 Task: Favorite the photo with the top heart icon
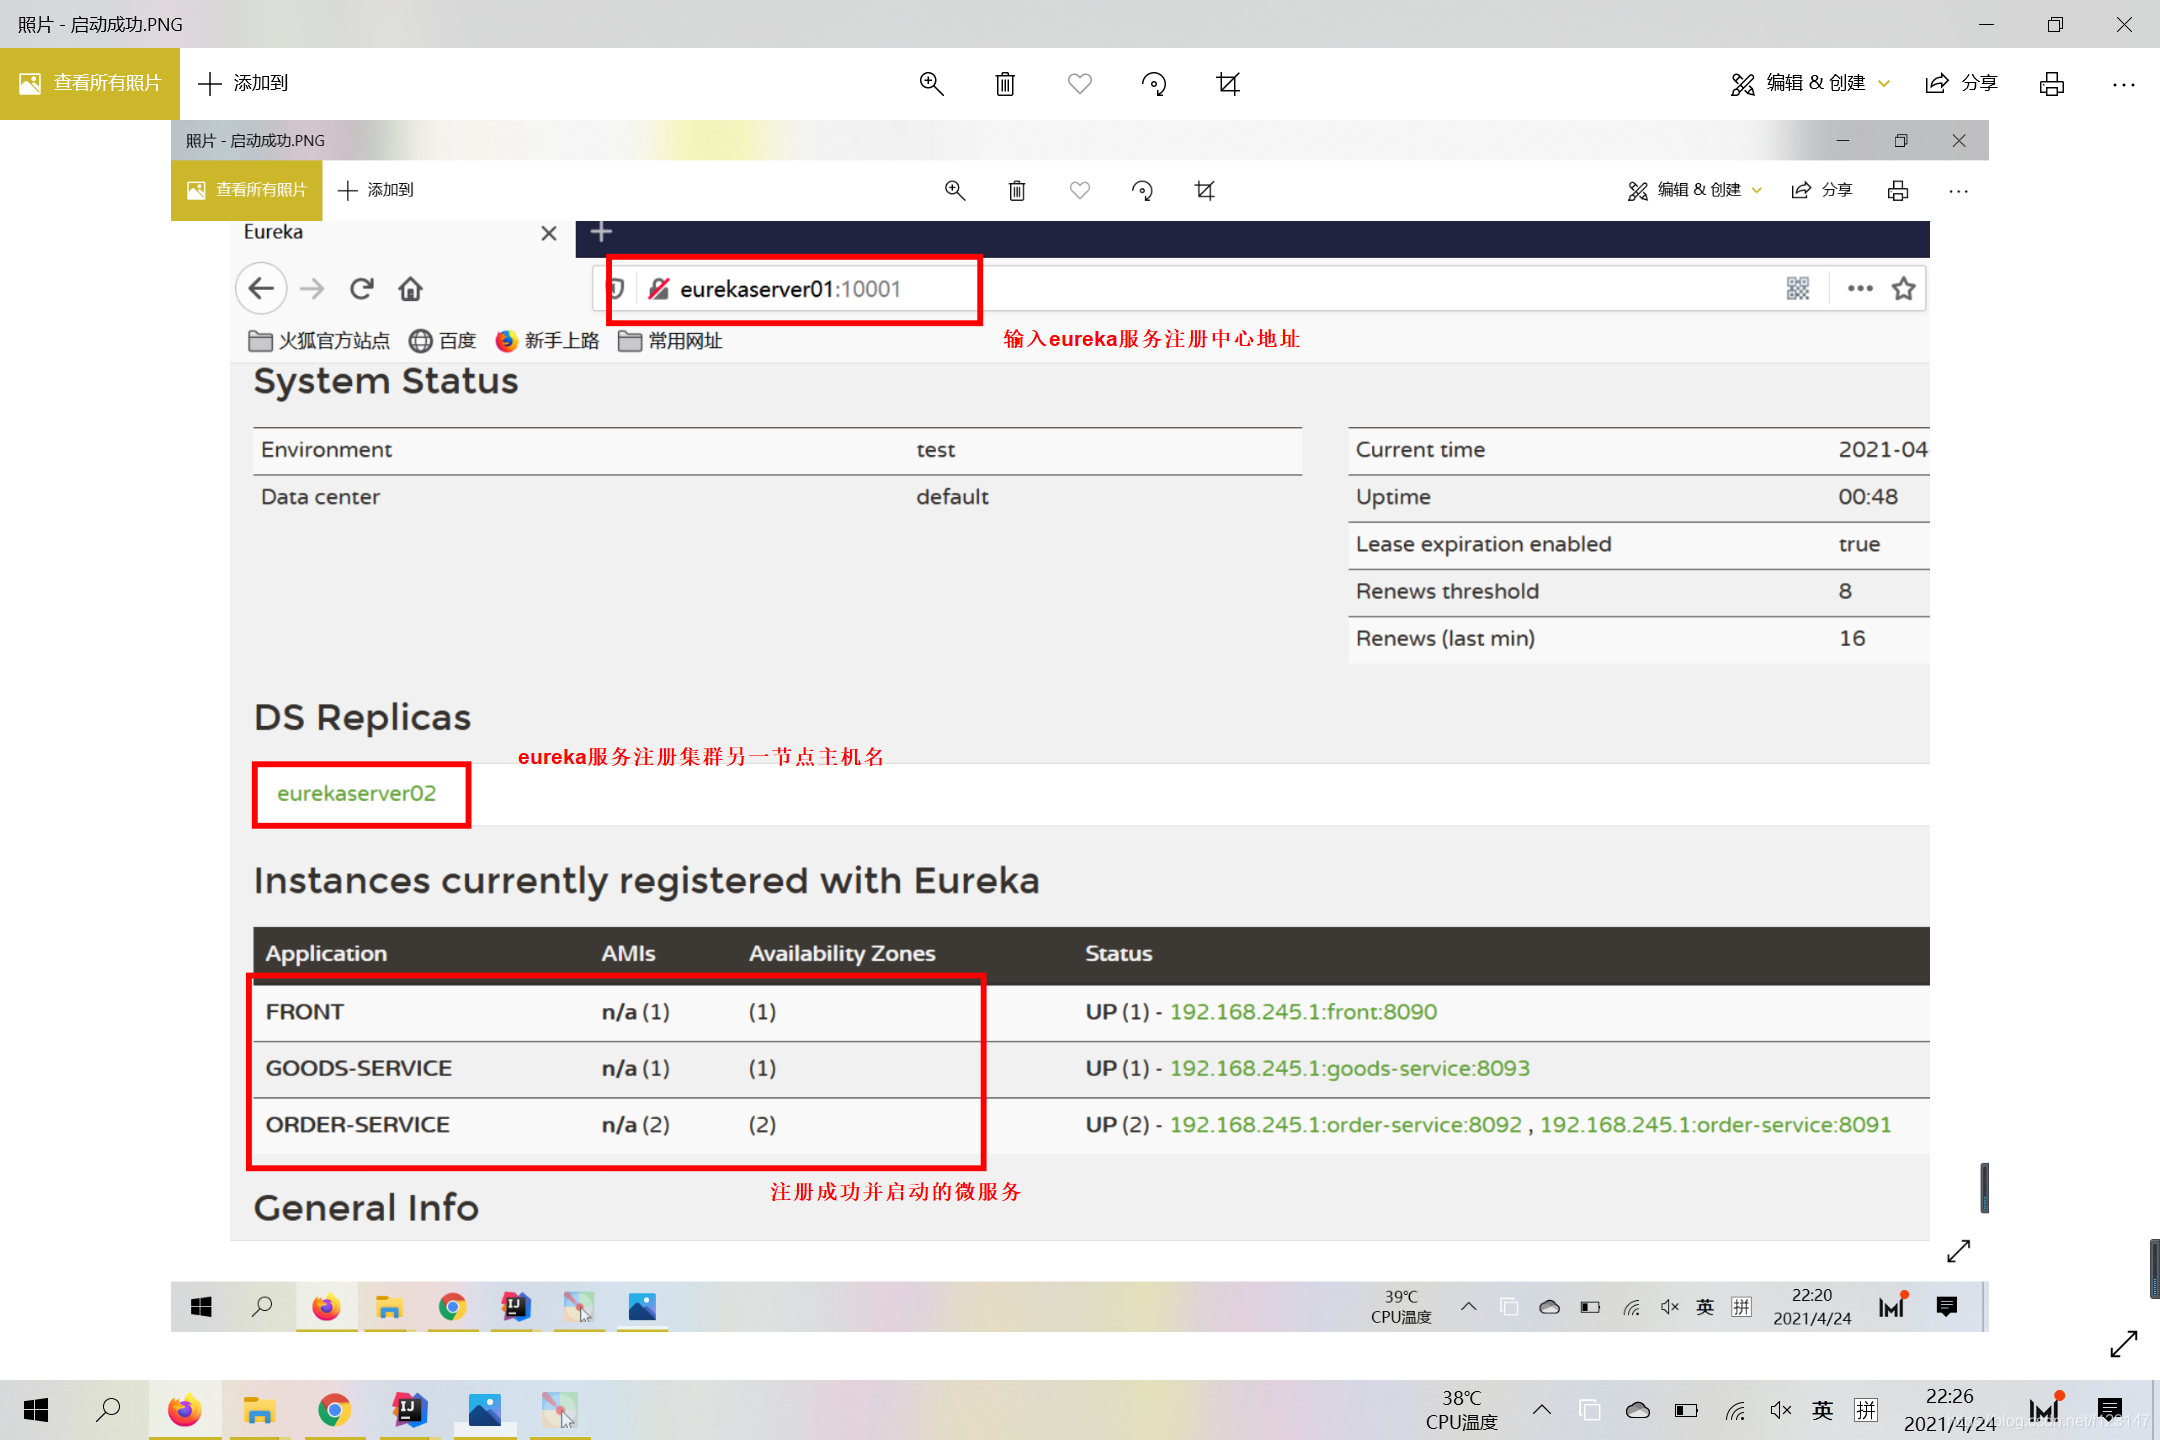tap(1079, 84)
